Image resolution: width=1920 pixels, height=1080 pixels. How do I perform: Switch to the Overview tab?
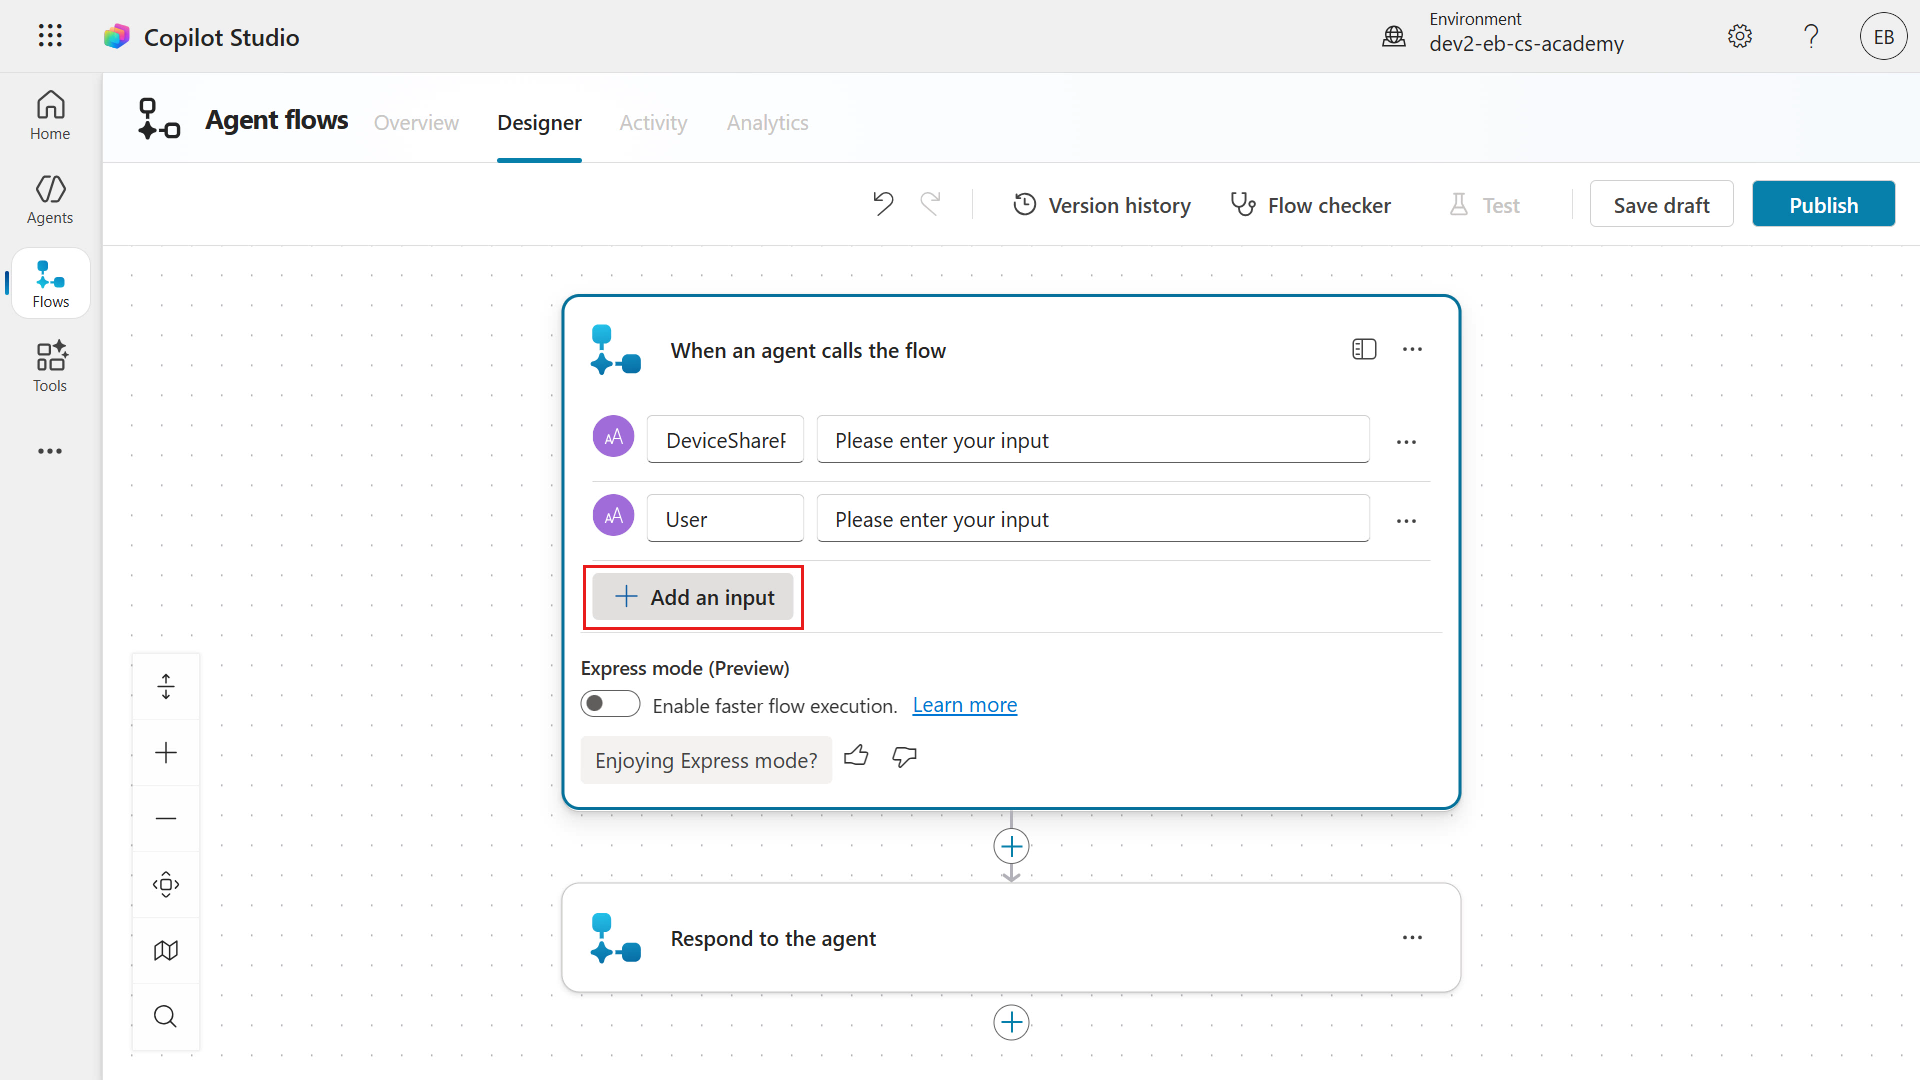[416, 122]
